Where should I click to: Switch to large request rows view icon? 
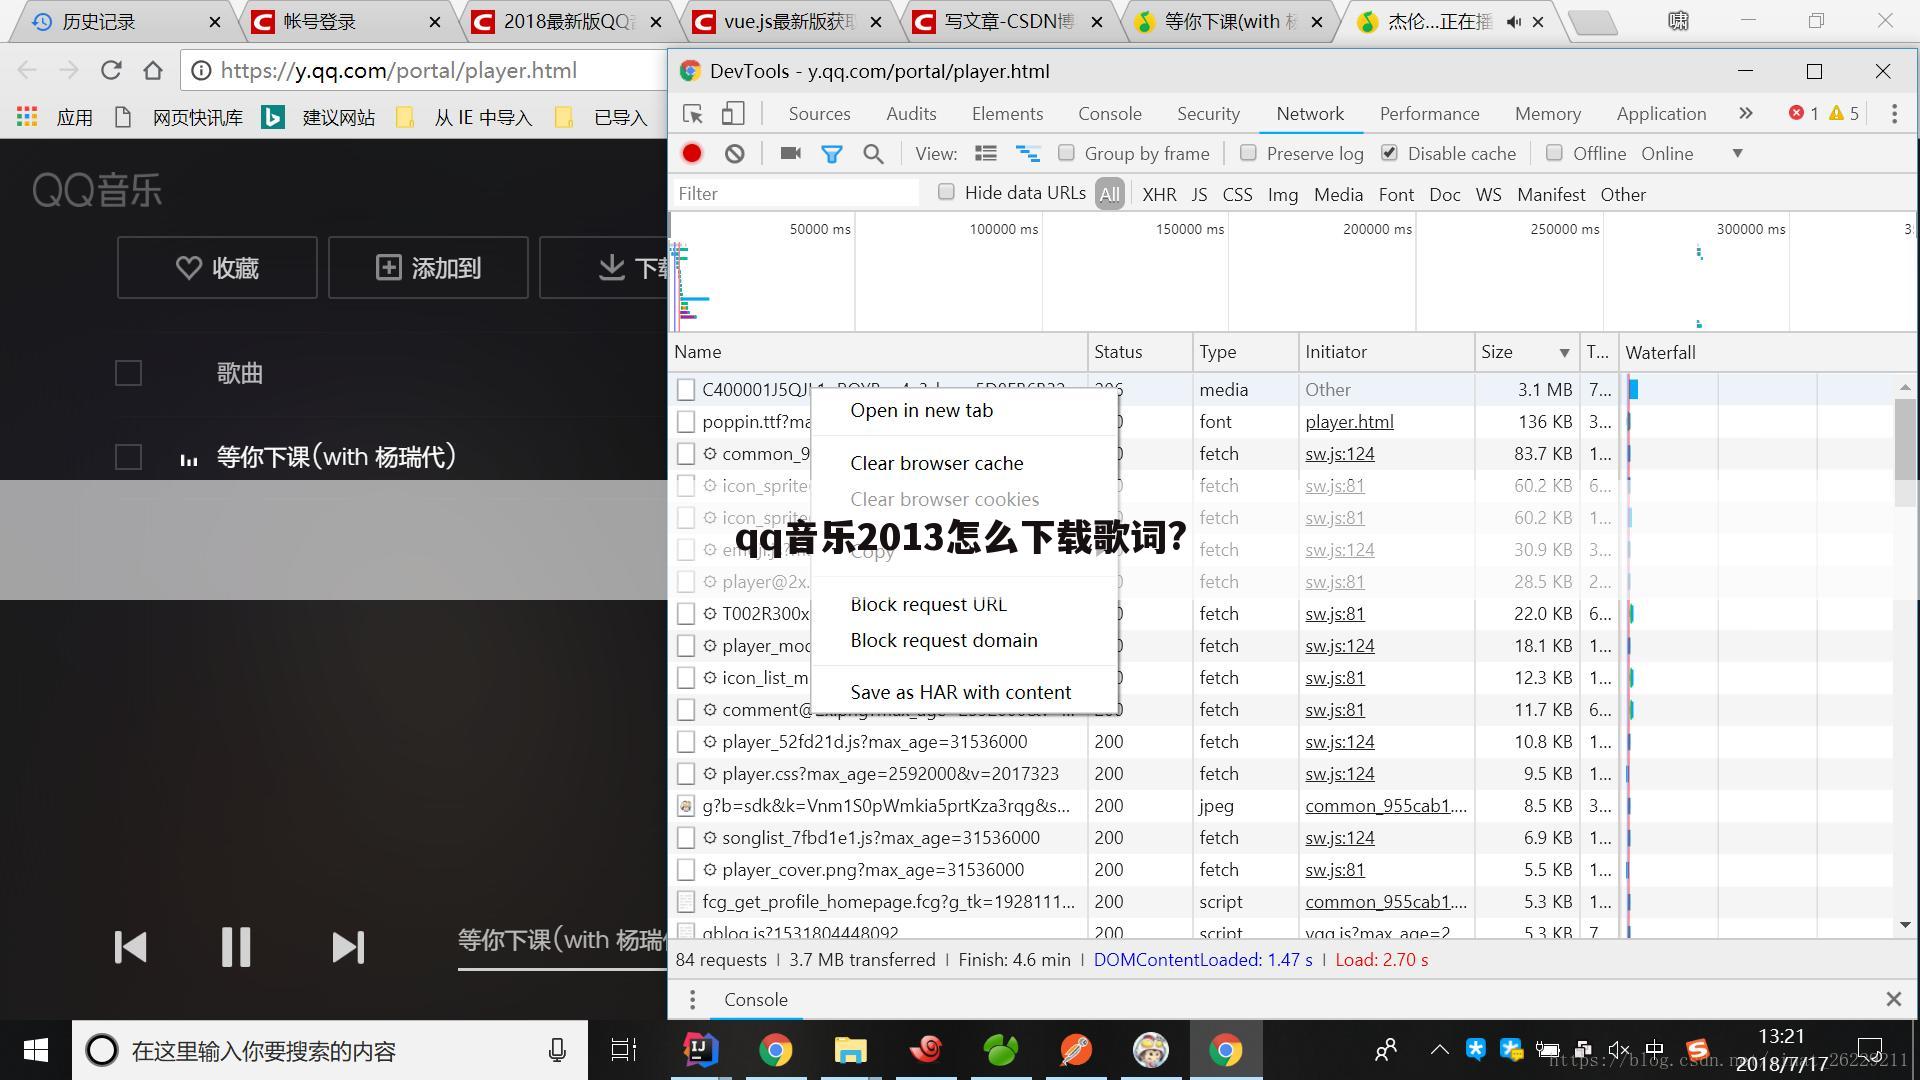pyautogui.click(x=986, y=153)
